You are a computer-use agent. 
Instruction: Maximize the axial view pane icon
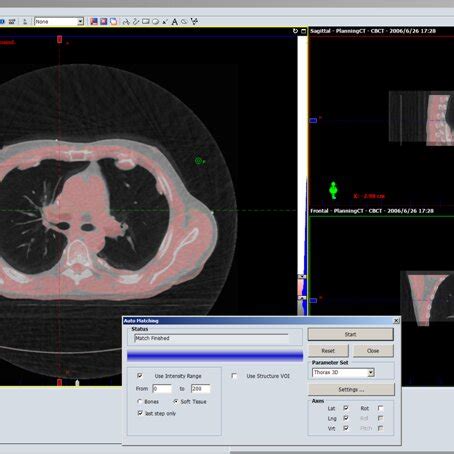click(x=303, y=31)
